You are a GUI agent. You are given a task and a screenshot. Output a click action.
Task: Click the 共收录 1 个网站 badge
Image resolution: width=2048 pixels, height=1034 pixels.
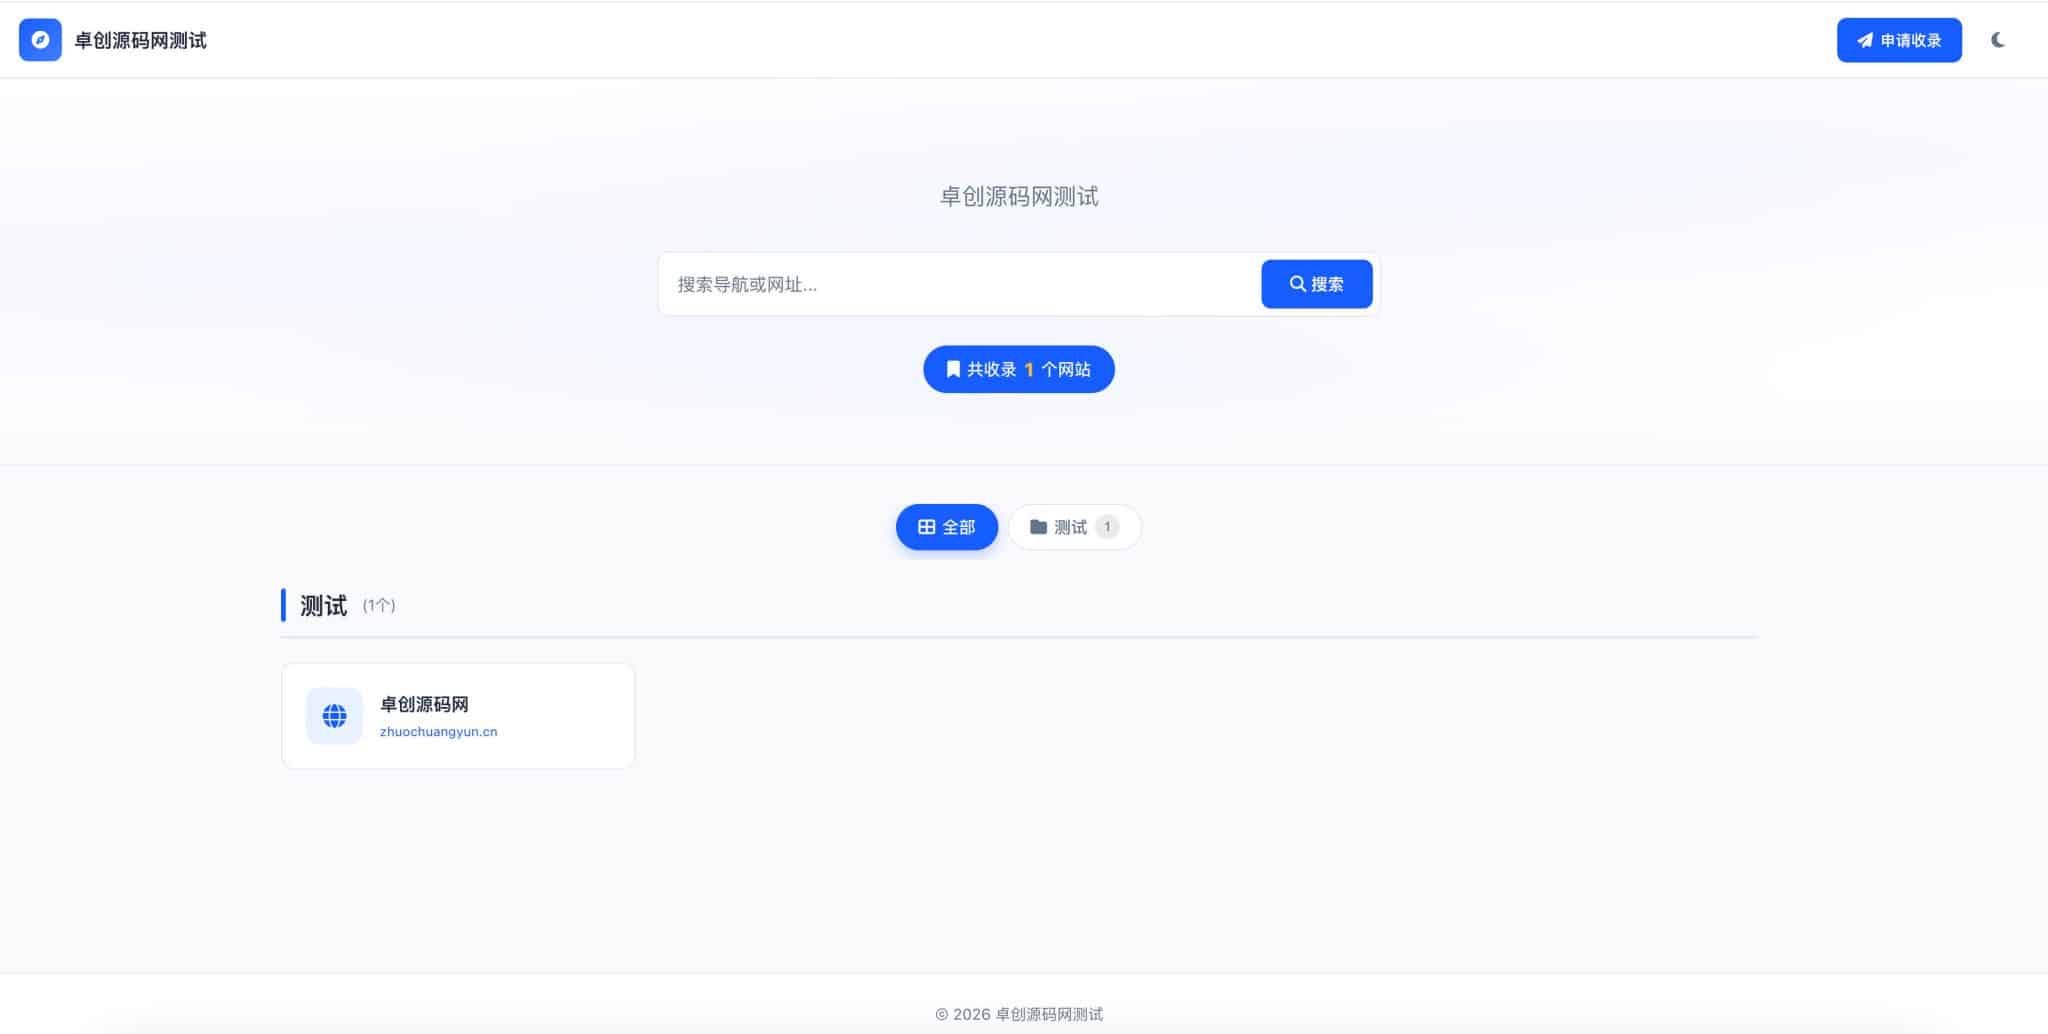1019,369
